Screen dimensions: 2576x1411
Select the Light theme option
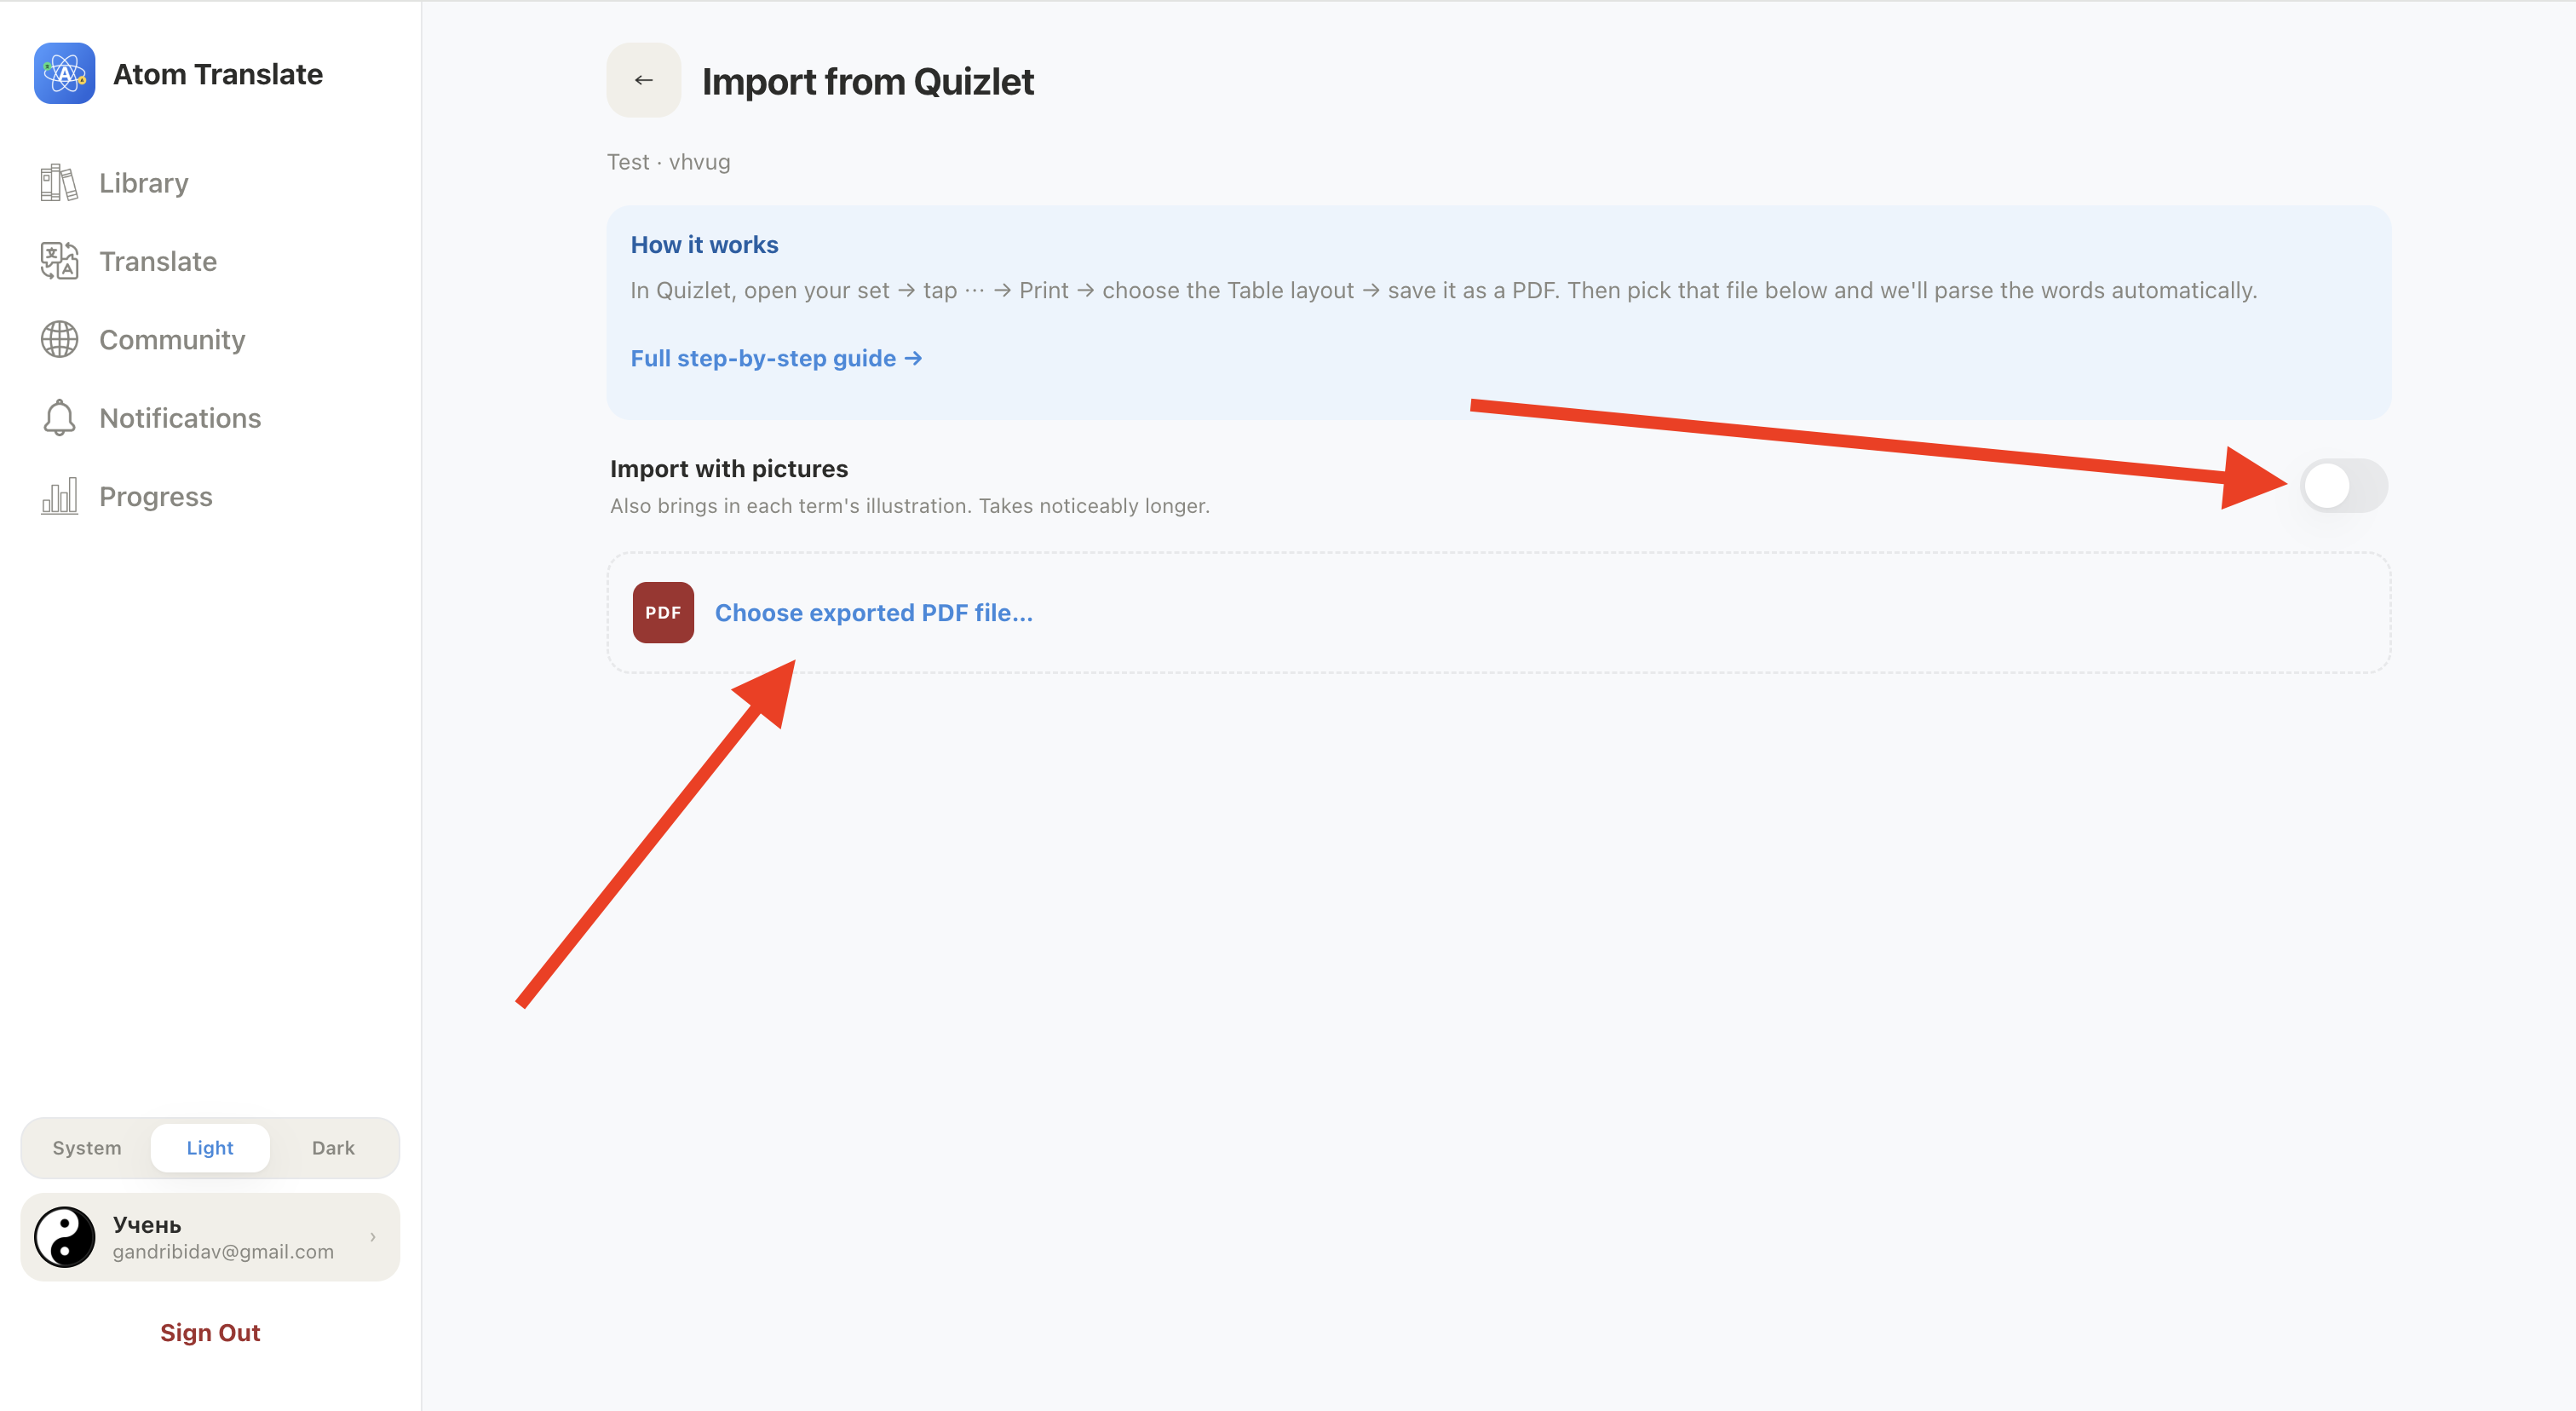[x=210, y=1148]
